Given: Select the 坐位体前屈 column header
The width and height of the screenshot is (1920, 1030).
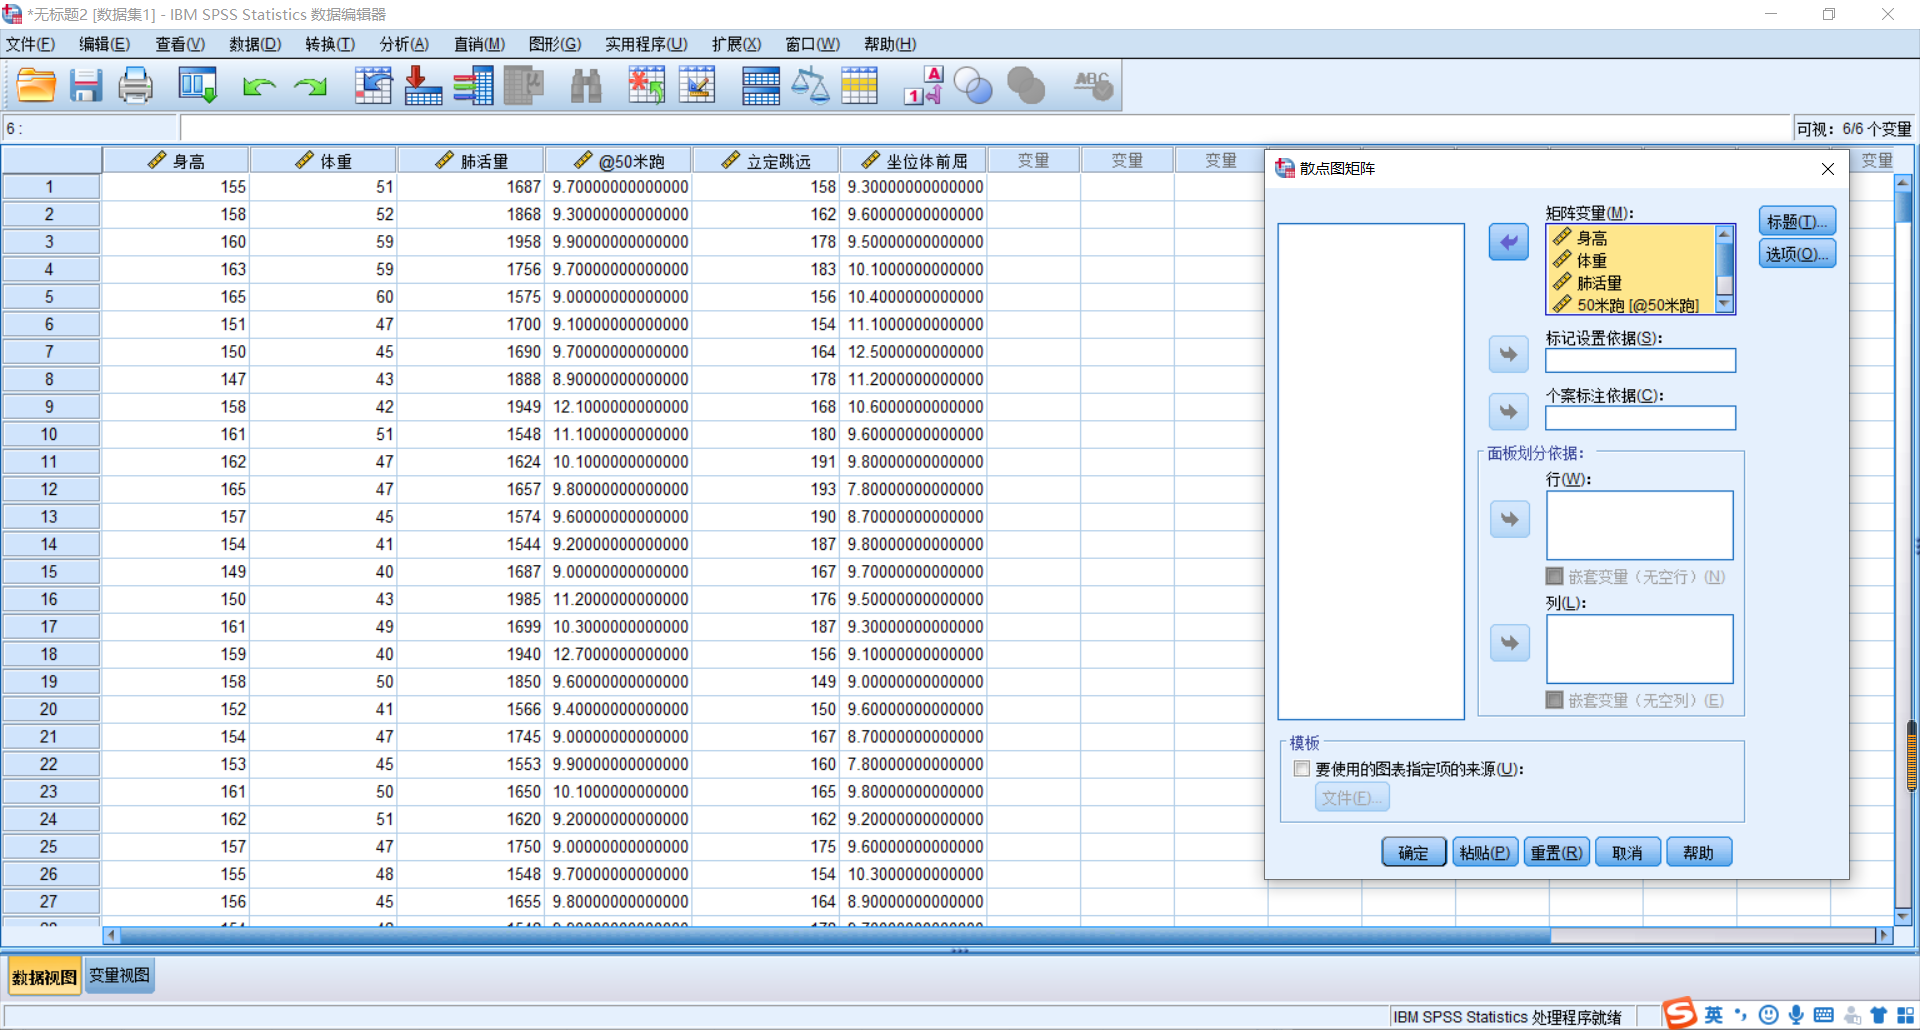Looking at the screenshot, I should tap(914, 161).
